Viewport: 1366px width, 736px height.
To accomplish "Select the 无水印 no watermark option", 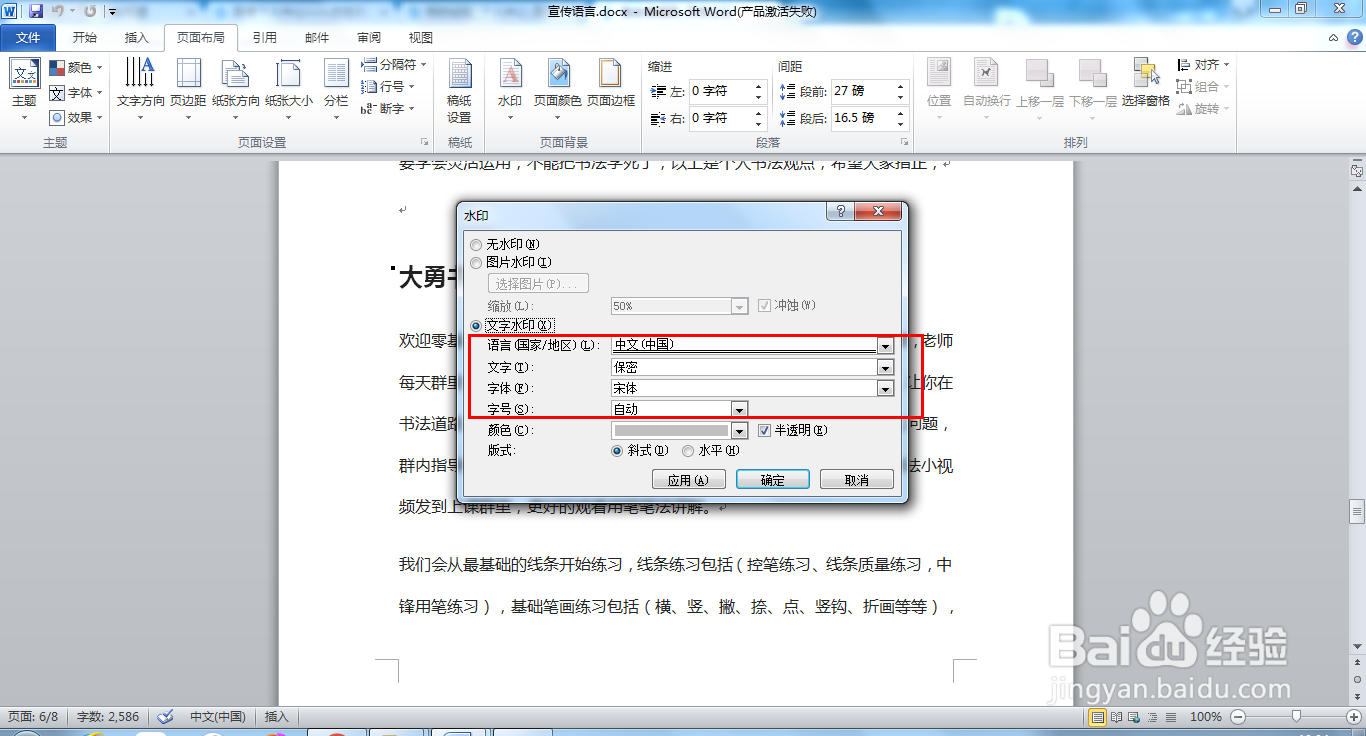I will tap(476, 244).
